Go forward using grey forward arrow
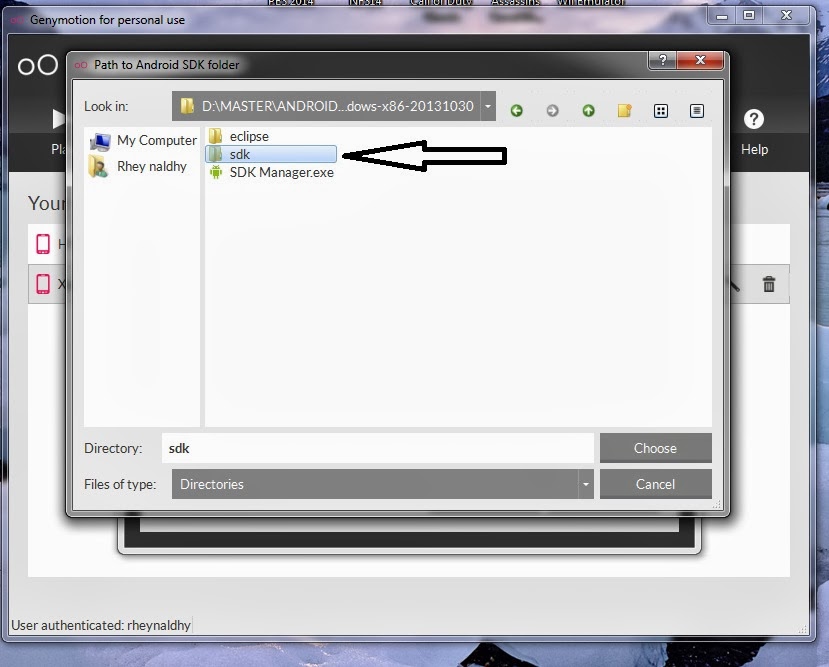Image resolution: width=829 pixels, height=667 pixels. tap(552, 110)
